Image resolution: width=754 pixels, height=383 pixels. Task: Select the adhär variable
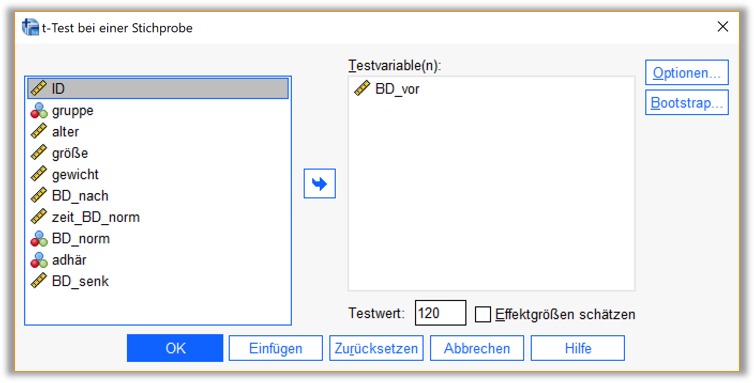[158, 259]
